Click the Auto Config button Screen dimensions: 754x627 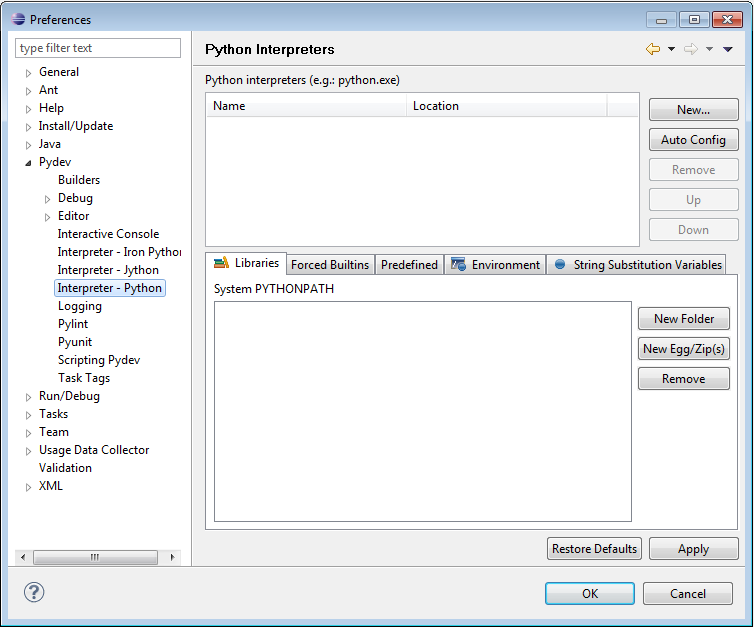pos(693,140)
